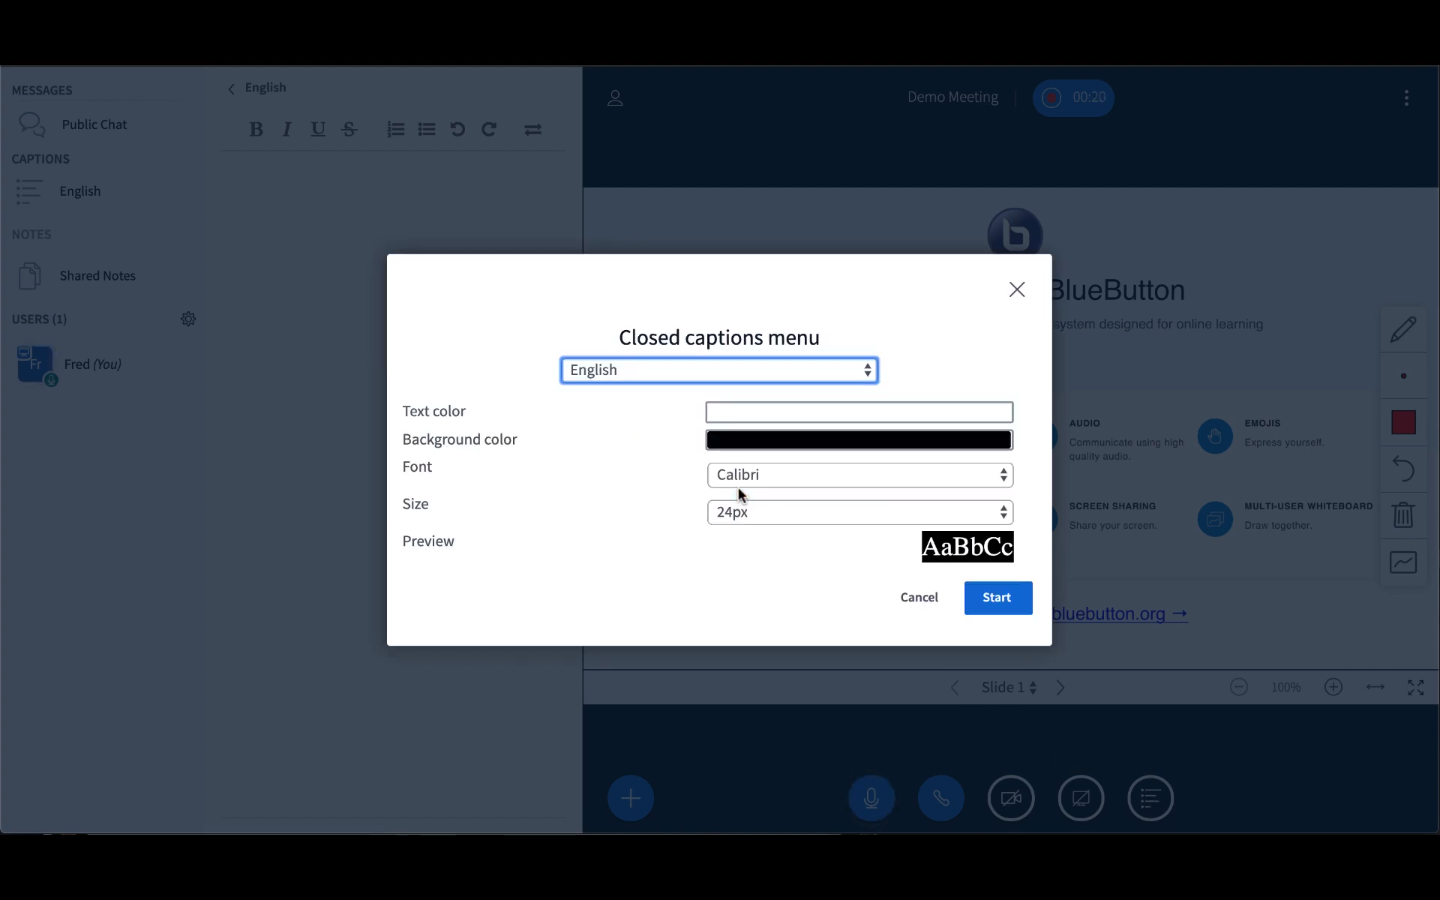Click the pencil drawing tool icon
This screenshot has width=1440, height=900.
click(1403, 329)
